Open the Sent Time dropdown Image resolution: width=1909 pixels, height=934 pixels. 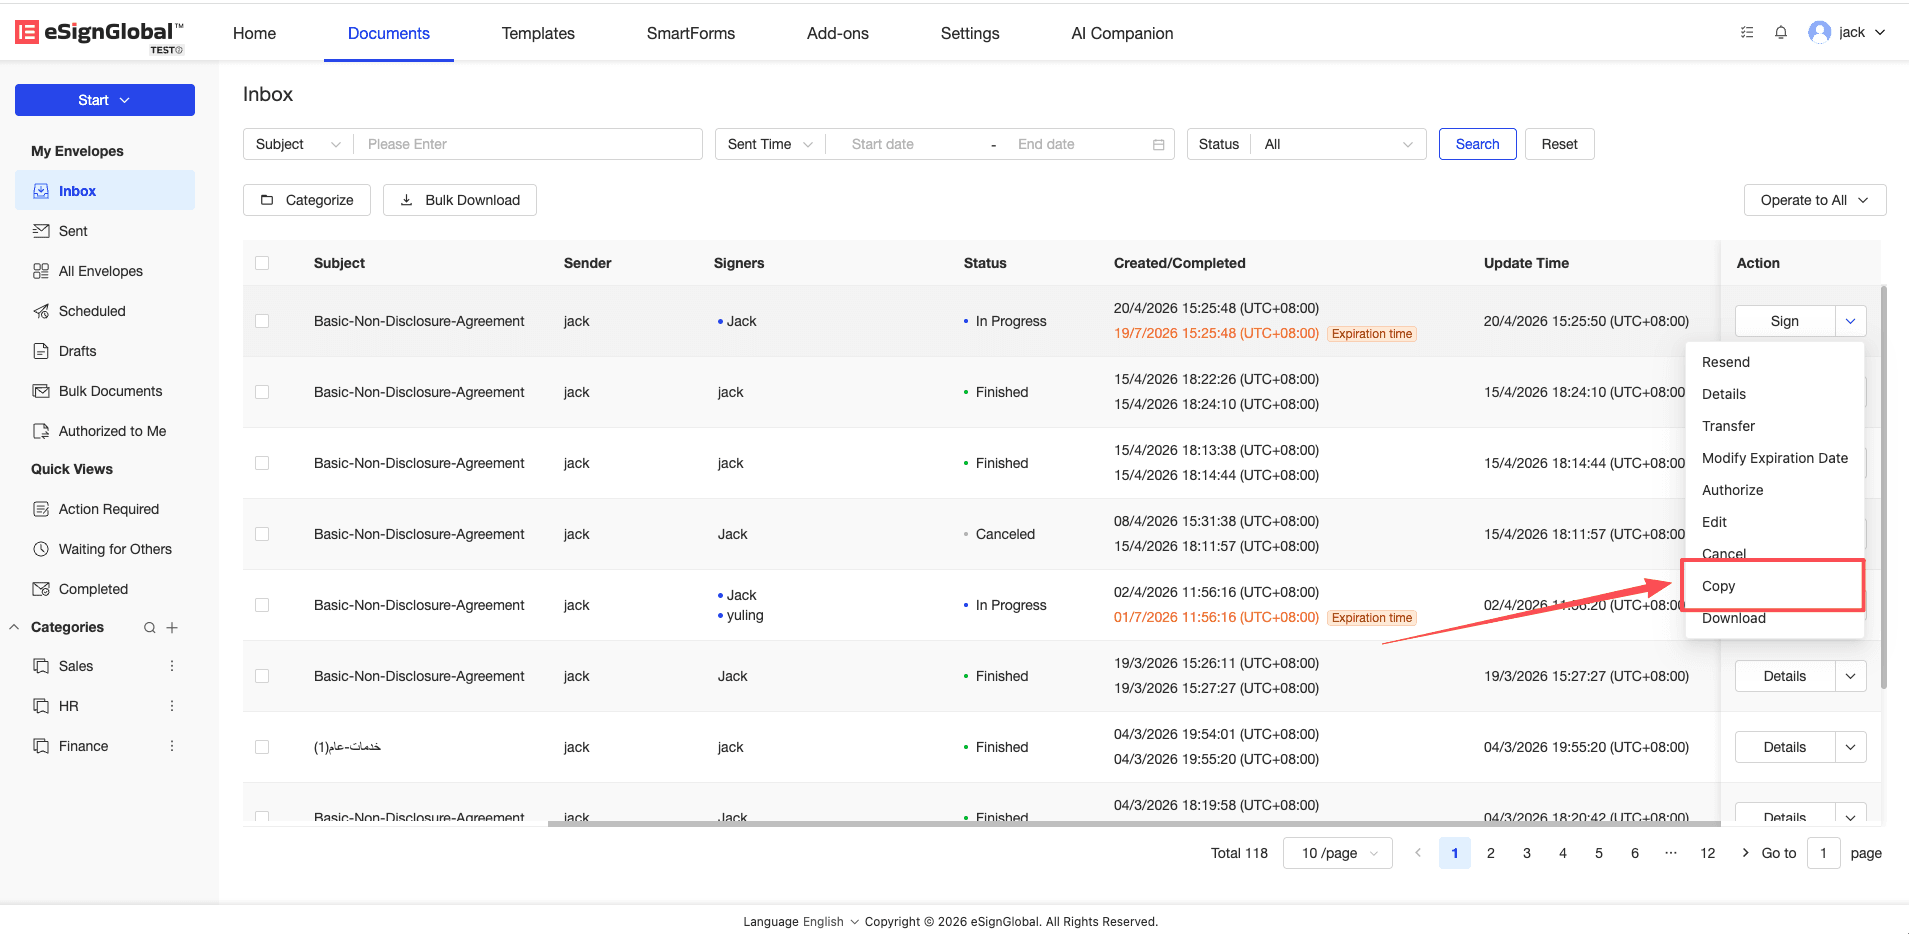tap(770, 144)
